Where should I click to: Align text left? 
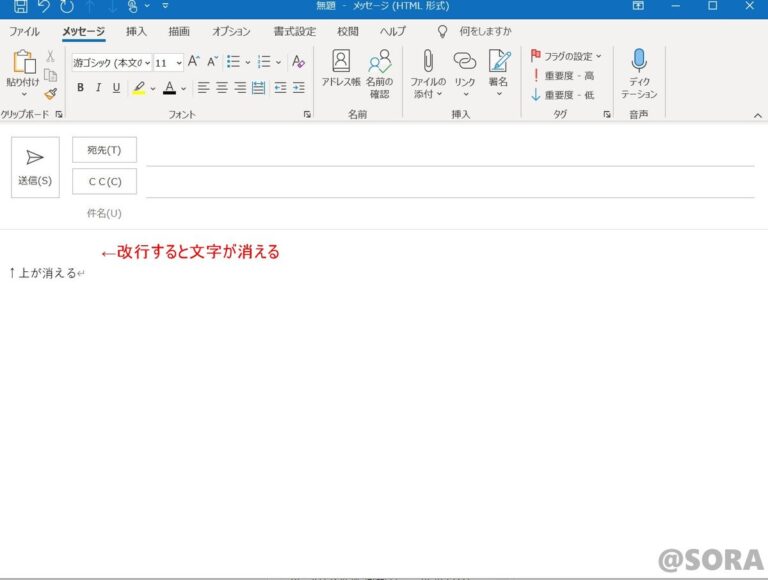click(x=203, y=88)
